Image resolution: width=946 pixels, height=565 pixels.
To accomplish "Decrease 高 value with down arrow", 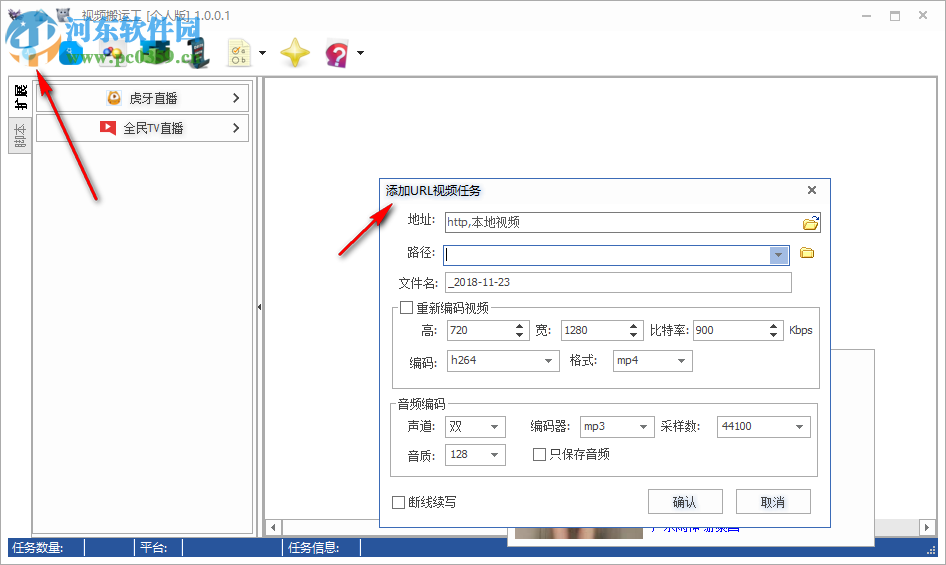I will (x=519, y=334).
